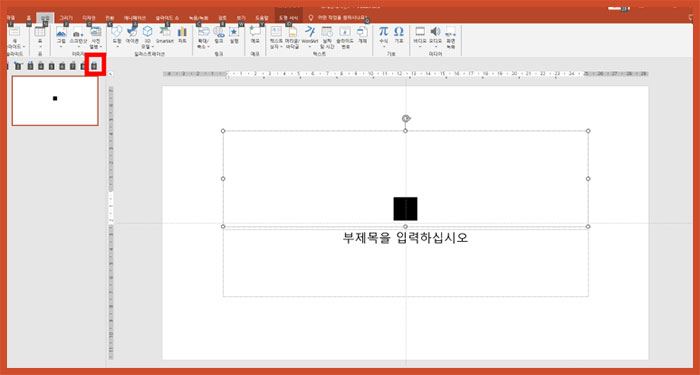Open the 파일 File tab
The height and width of the screenshot is (375, 700).
tap(11, 18)
